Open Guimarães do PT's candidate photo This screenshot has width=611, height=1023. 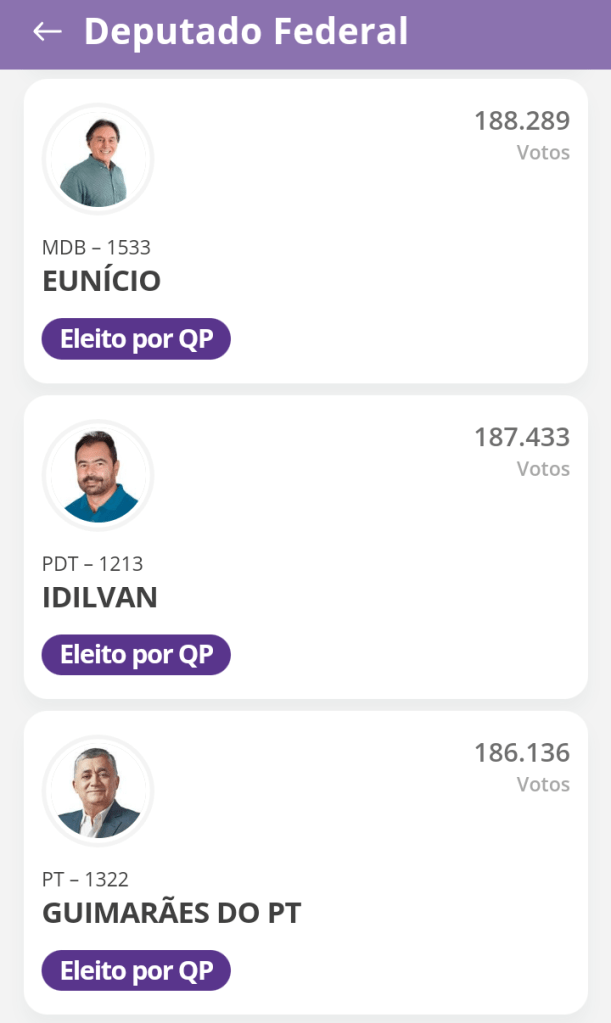click(97, 791)
